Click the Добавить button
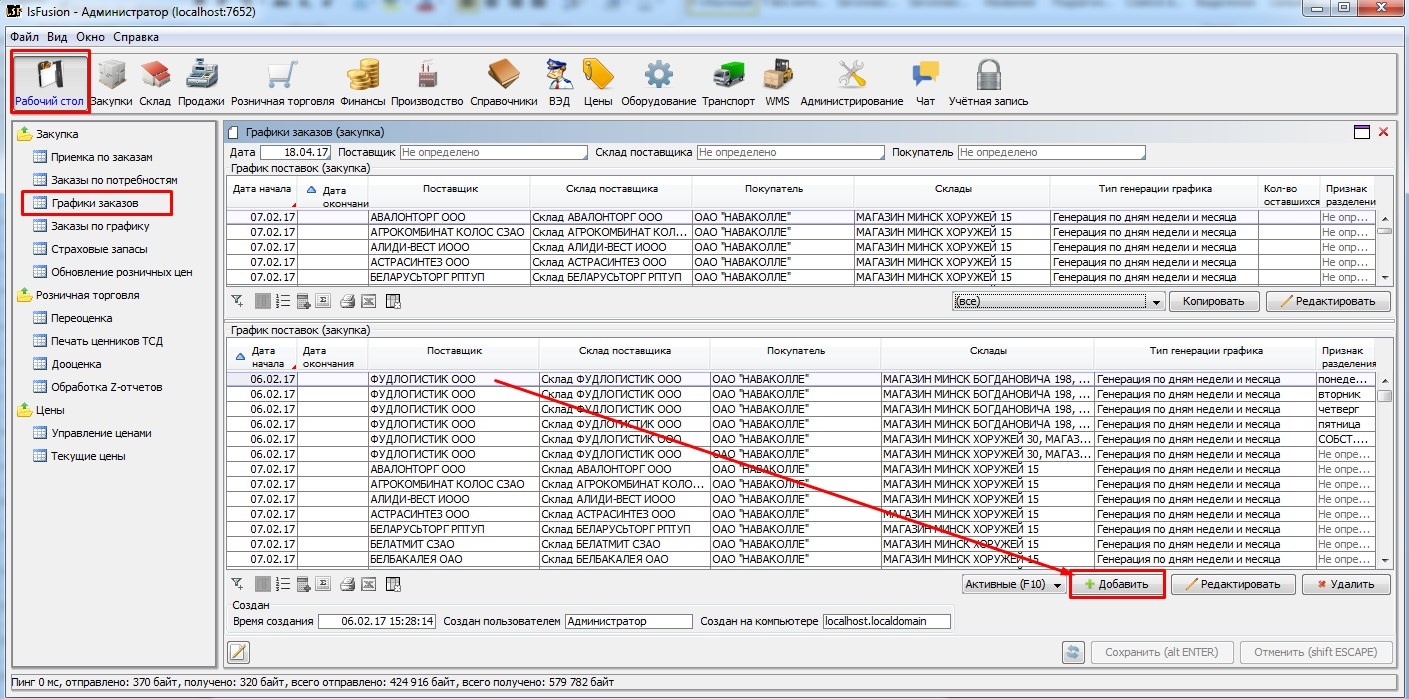The width and height of the screenshot is (1409, 699). [1117, 584]
